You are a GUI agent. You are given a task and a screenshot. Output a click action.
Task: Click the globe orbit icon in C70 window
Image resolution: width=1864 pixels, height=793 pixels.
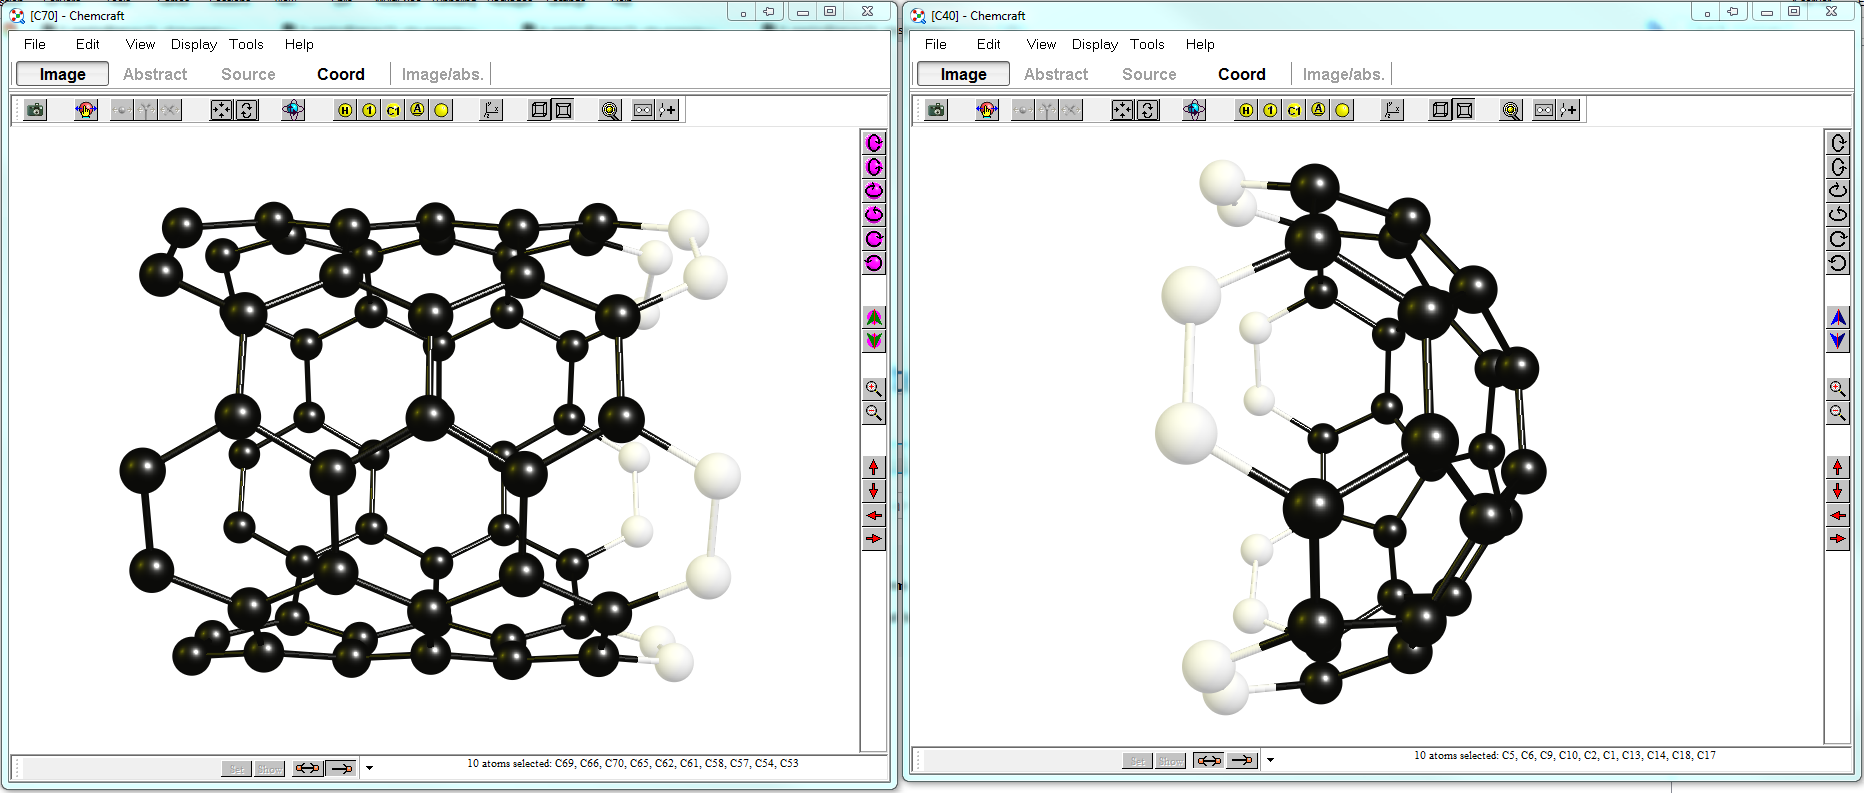coord(293,110)
